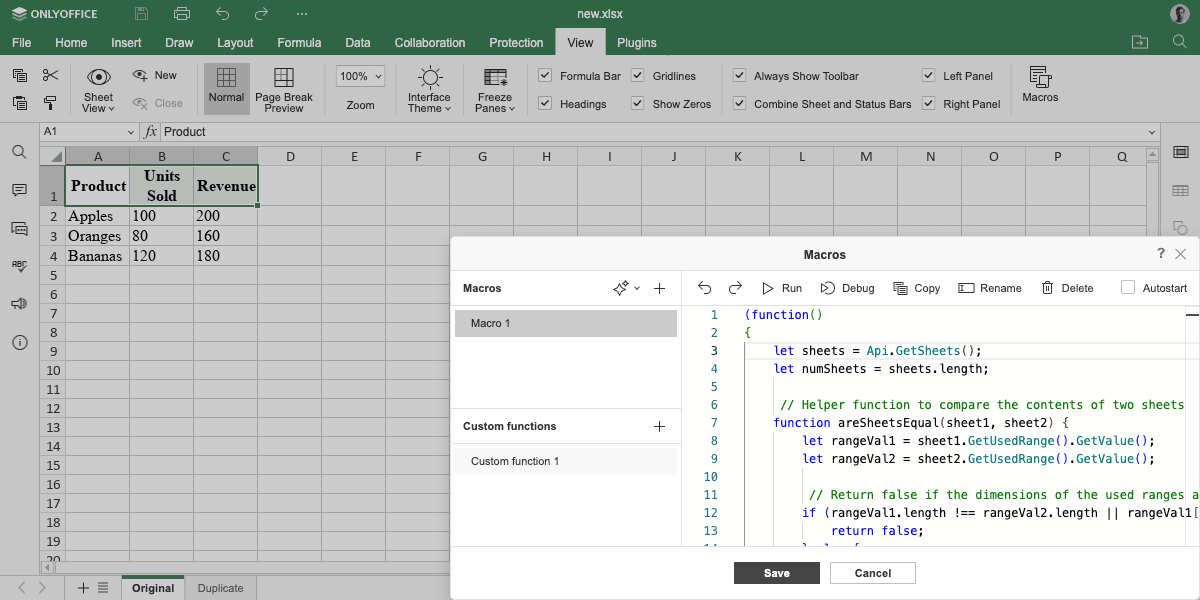This screenshot has width=1200, height=600.
Task: Click the Print icon in title bar
Action: [181, 14]
